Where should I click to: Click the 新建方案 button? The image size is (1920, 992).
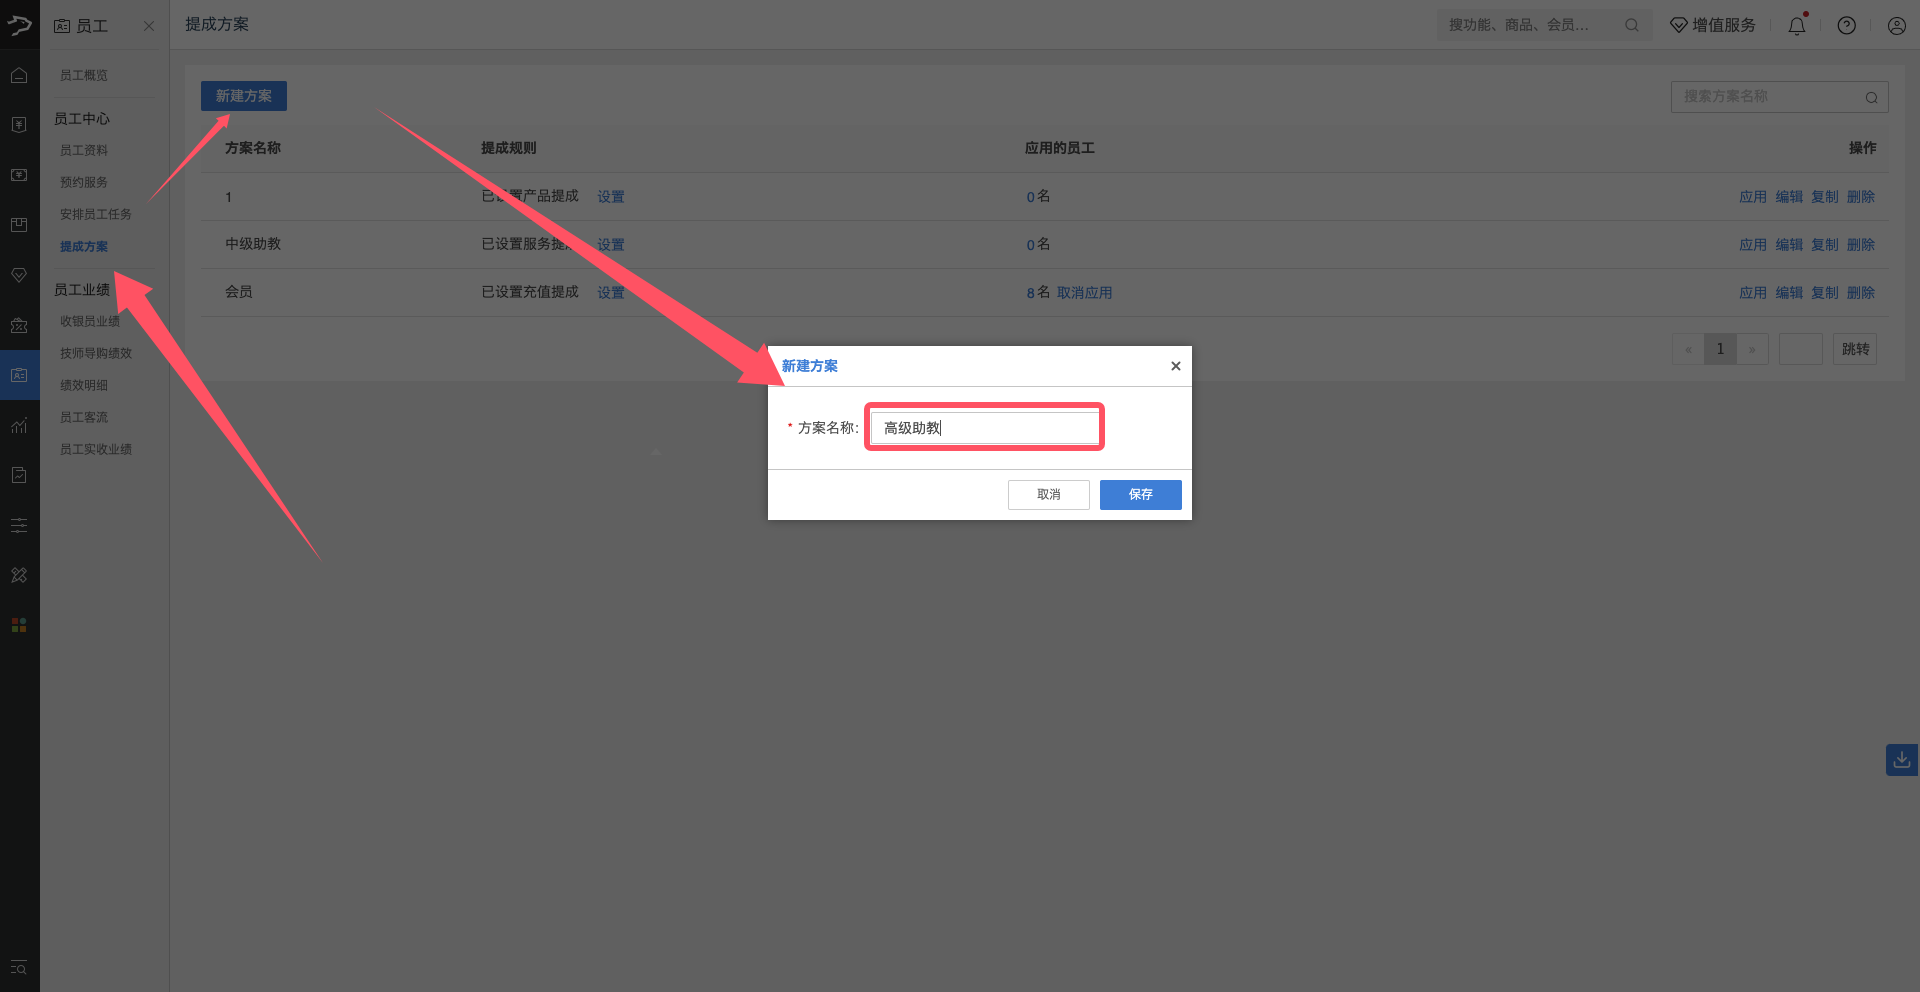coord(244,96)
